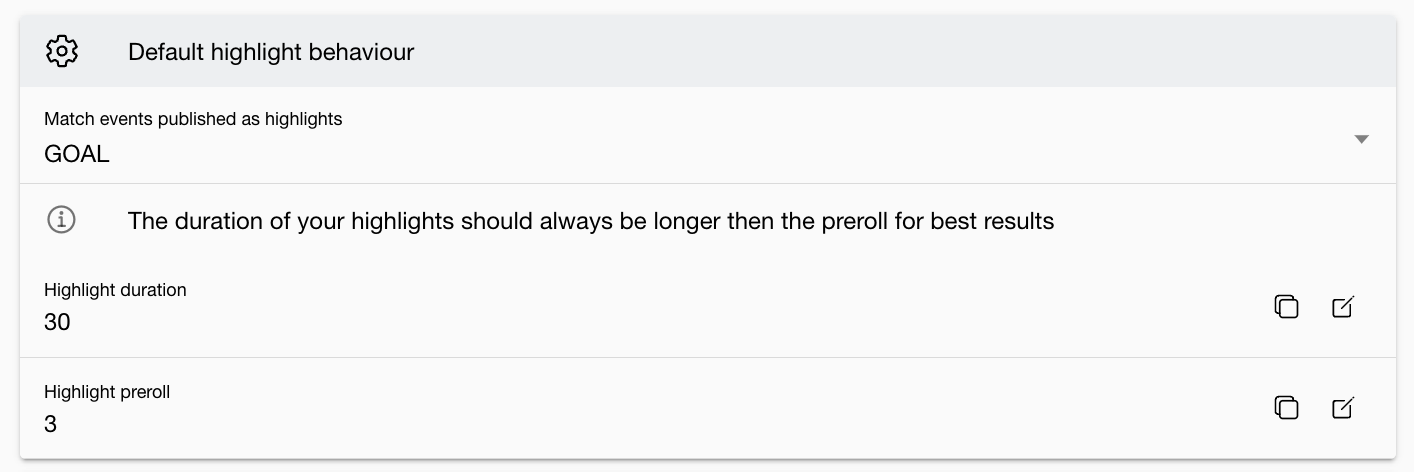Click blank middle area of match events field

[x=700, y=139]
